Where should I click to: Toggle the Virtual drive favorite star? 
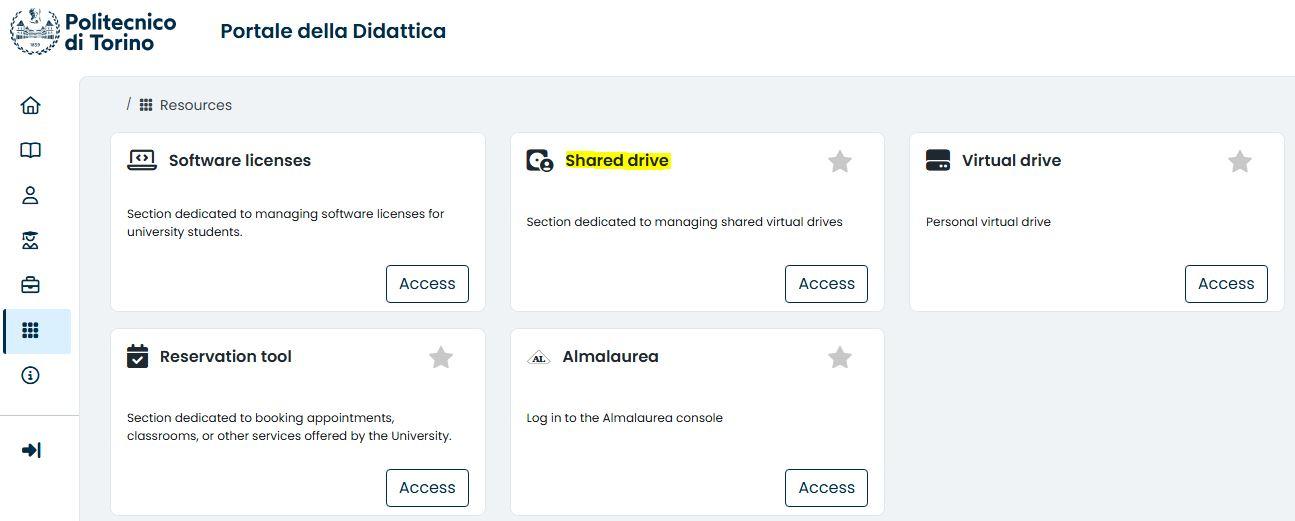pyautogui.click(x=1239, y=161)
